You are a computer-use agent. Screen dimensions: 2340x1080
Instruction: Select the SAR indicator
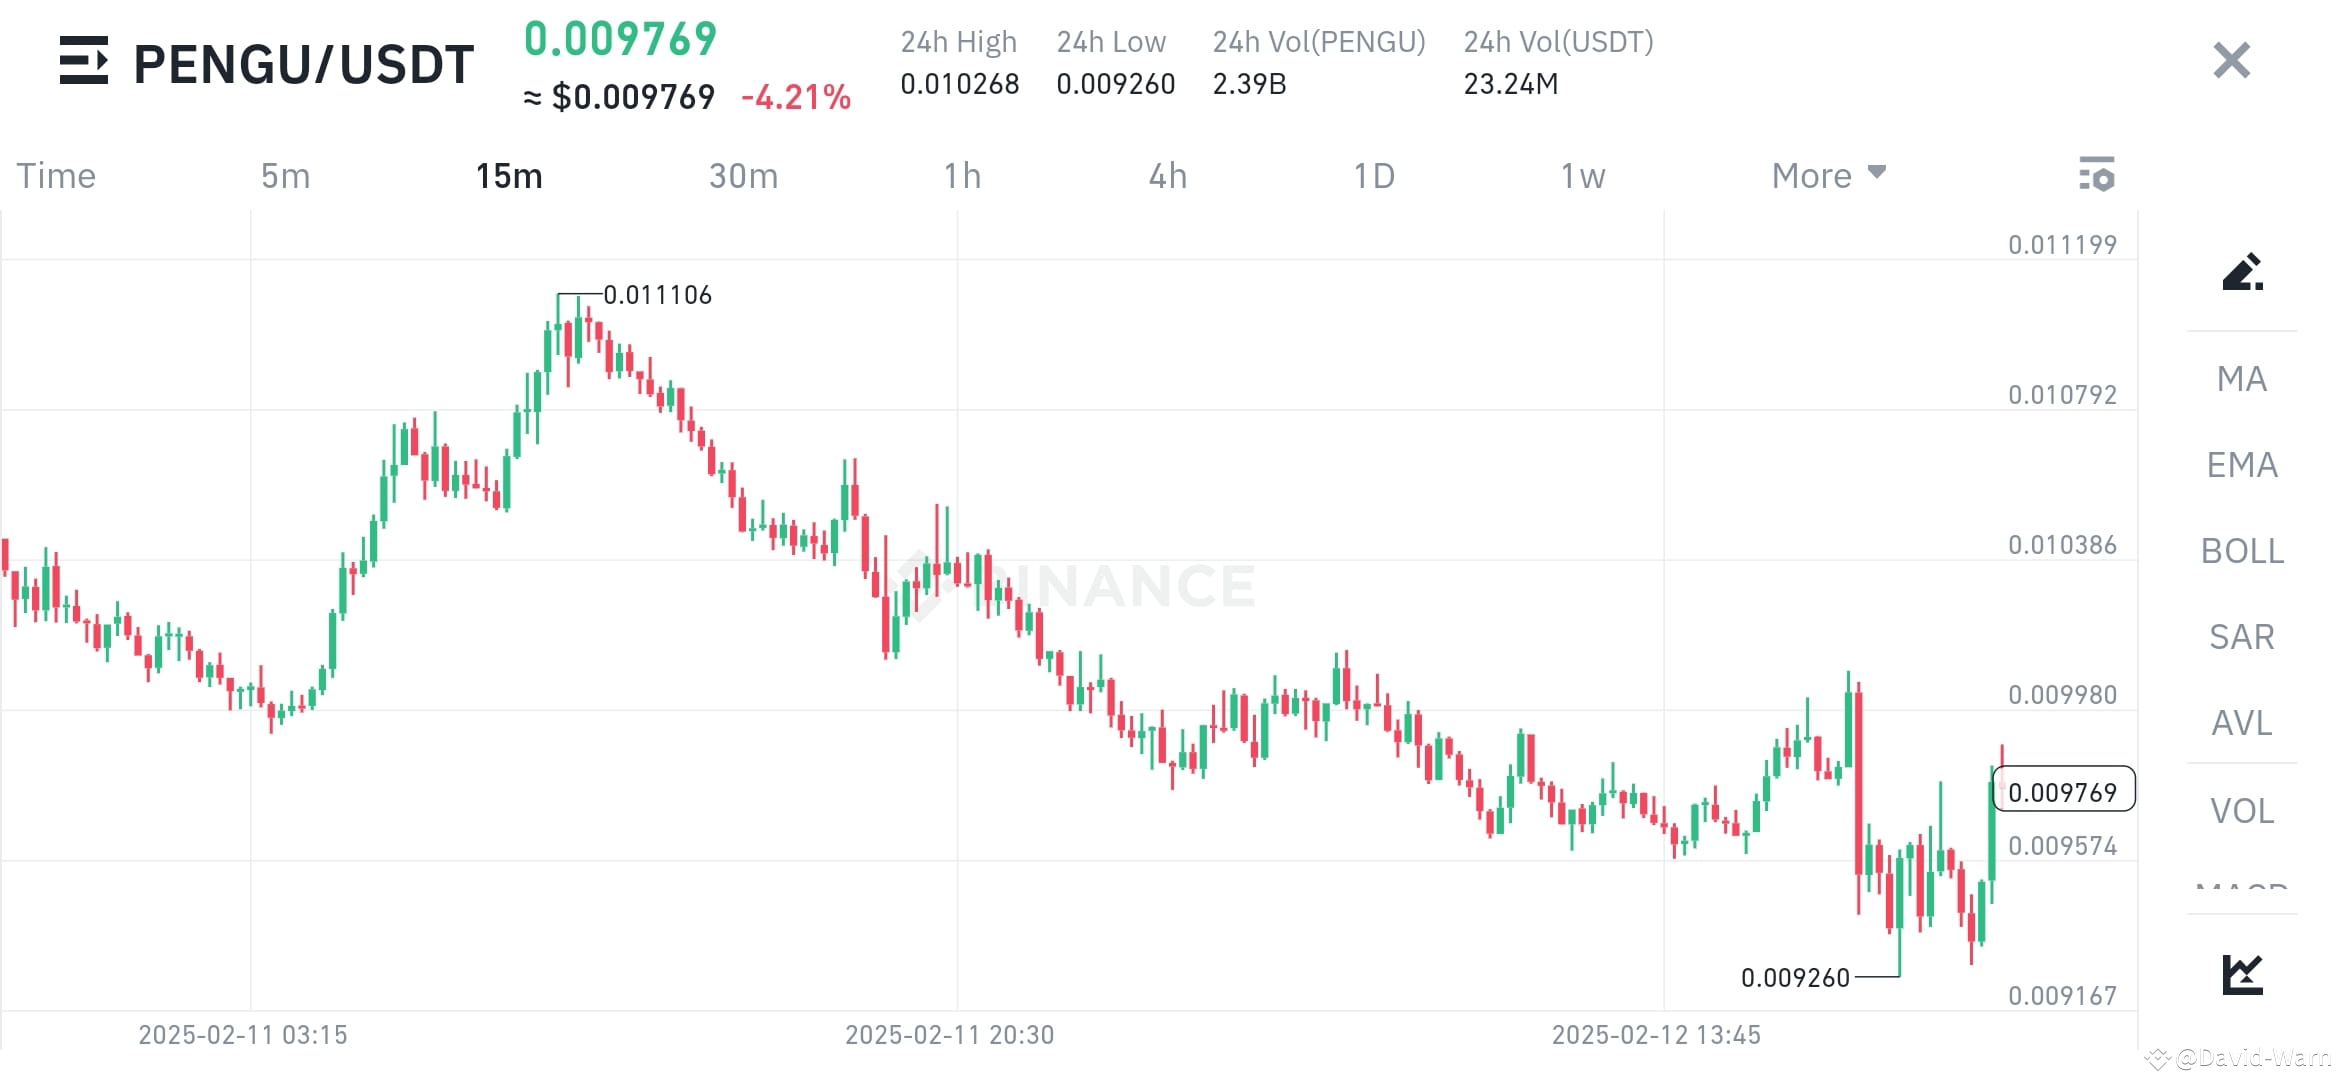(2240, 637)
